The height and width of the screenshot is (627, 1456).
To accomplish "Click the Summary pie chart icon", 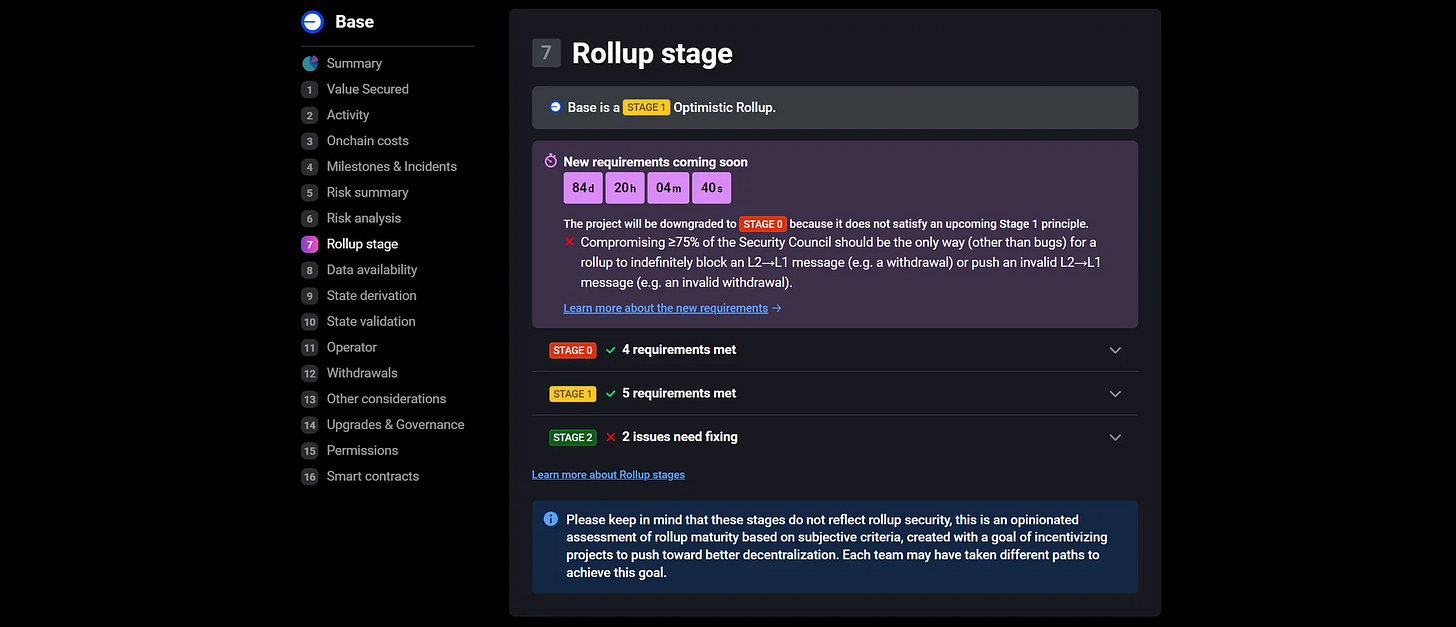I will point(310,63).
